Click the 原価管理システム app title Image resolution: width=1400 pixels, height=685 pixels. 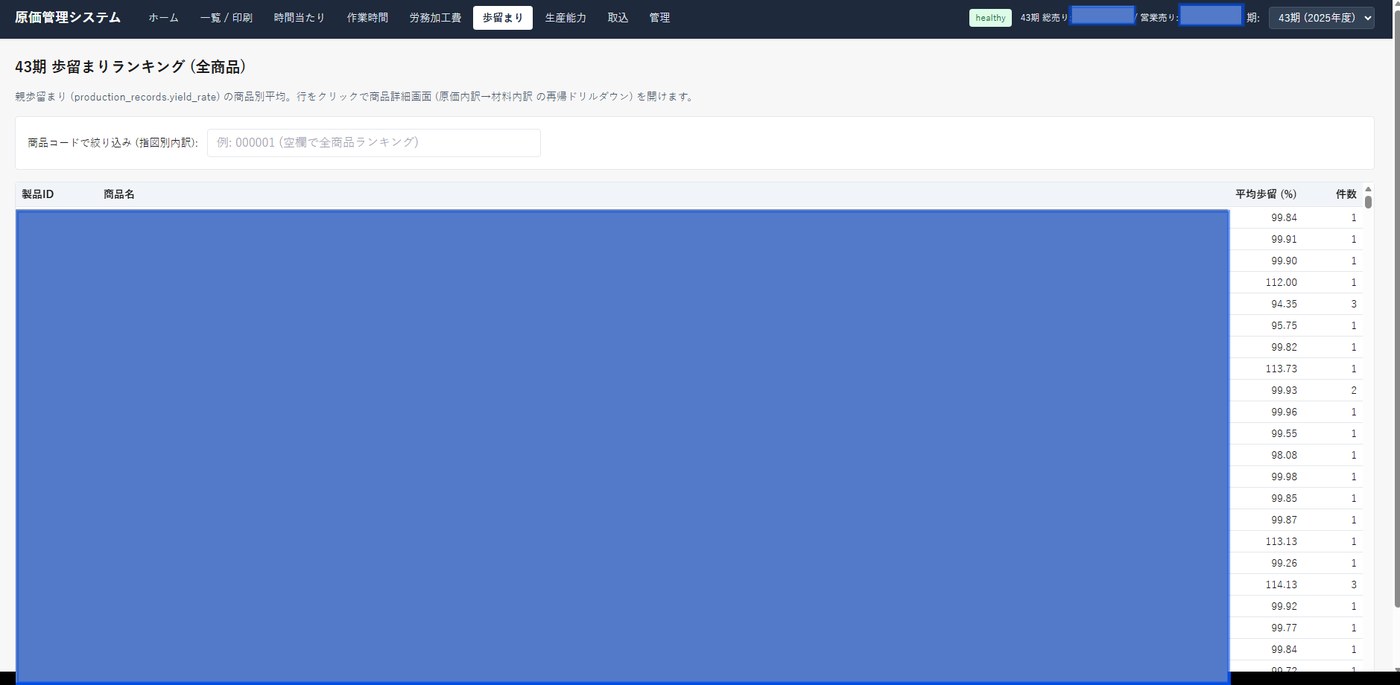coord(68,18)
